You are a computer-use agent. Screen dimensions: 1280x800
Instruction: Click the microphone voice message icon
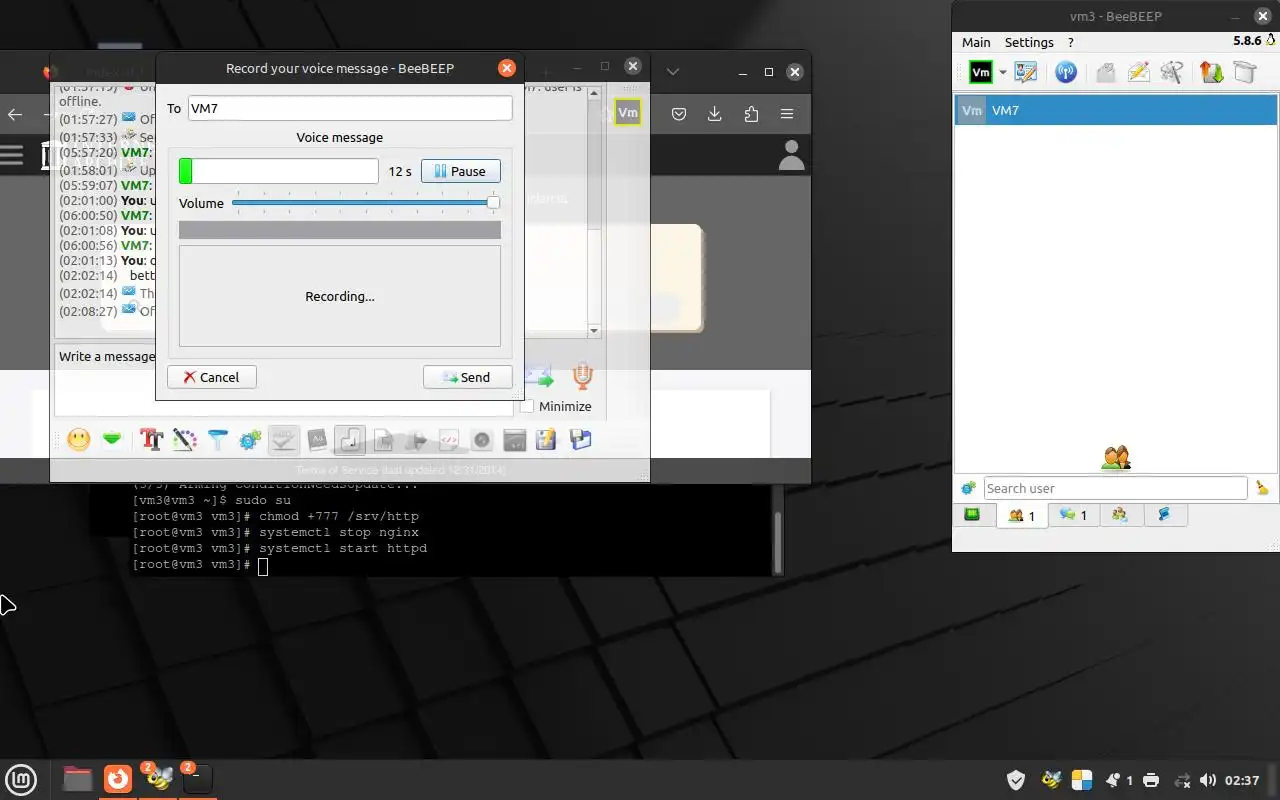pos(582,376)
